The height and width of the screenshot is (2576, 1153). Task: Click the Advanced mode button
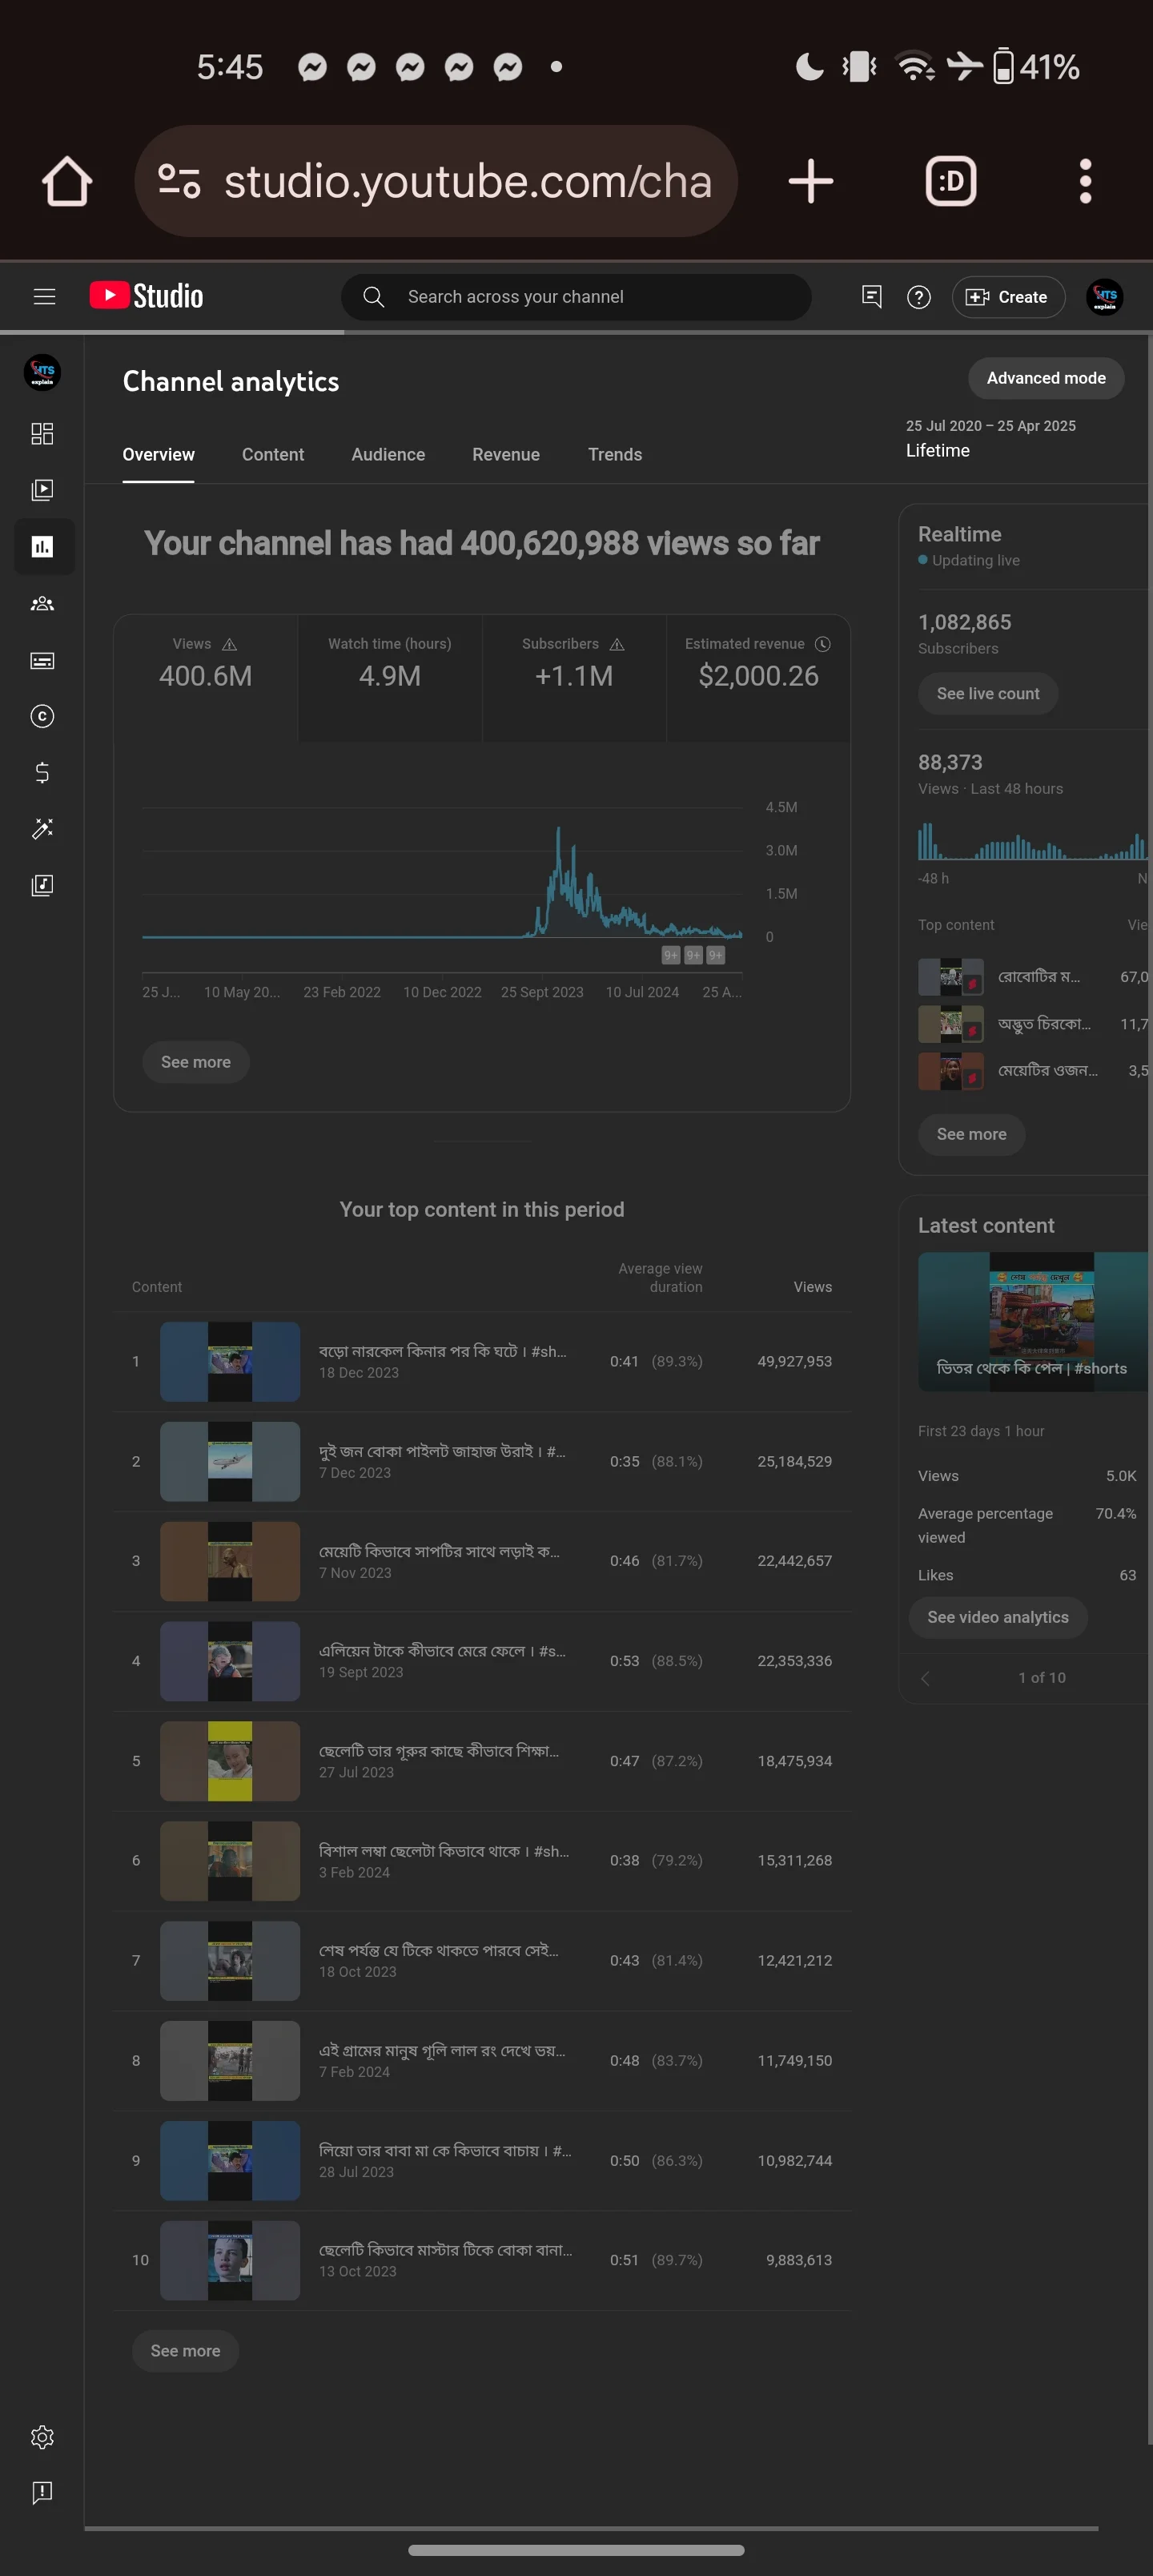point(1046,378)
